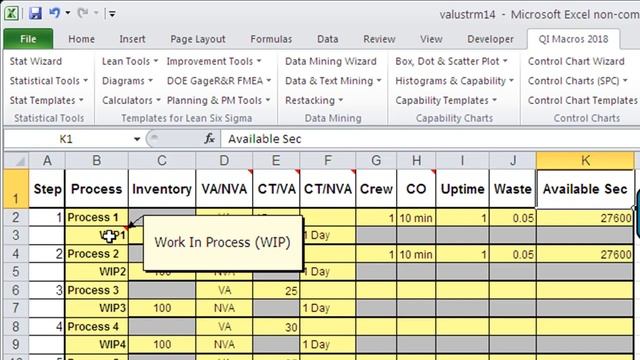Launch the Stat Wizard
Viewport: 640px width, 360px height.
pos(36,61)
